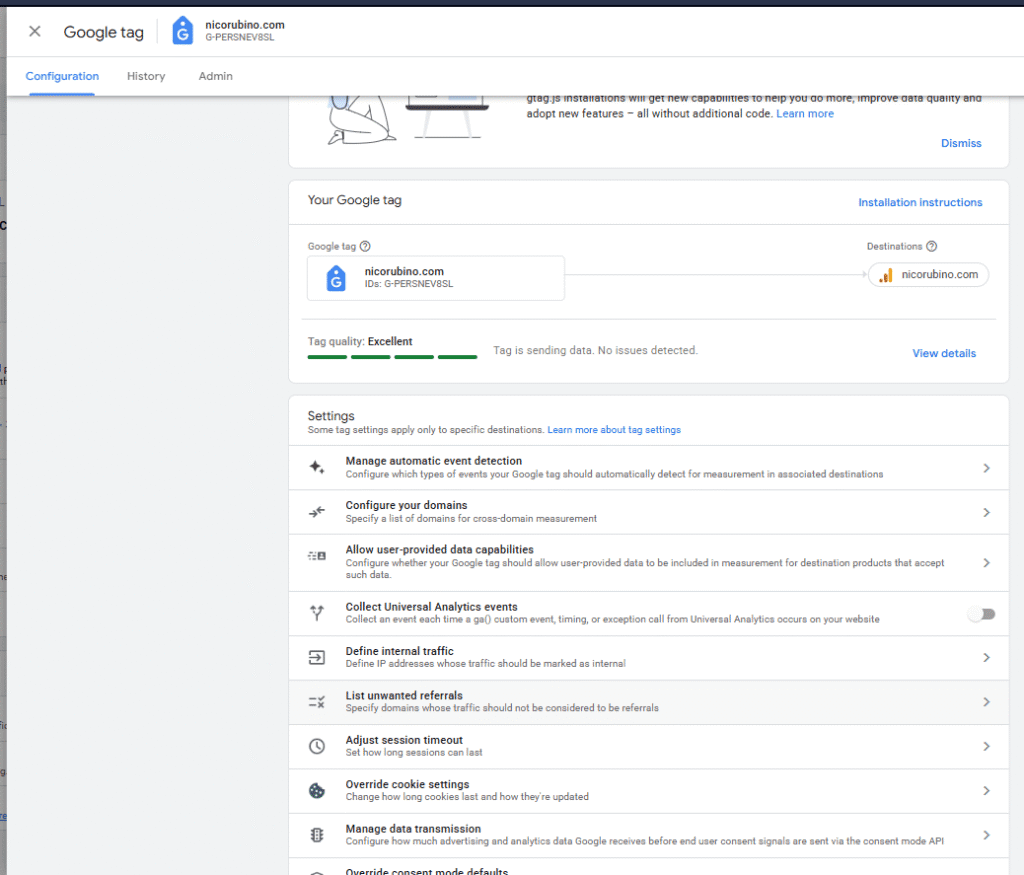The height and width of the screenshot is (875, 1024).
Task: Close the Google tag panel
Action: (x=35, y=31)
